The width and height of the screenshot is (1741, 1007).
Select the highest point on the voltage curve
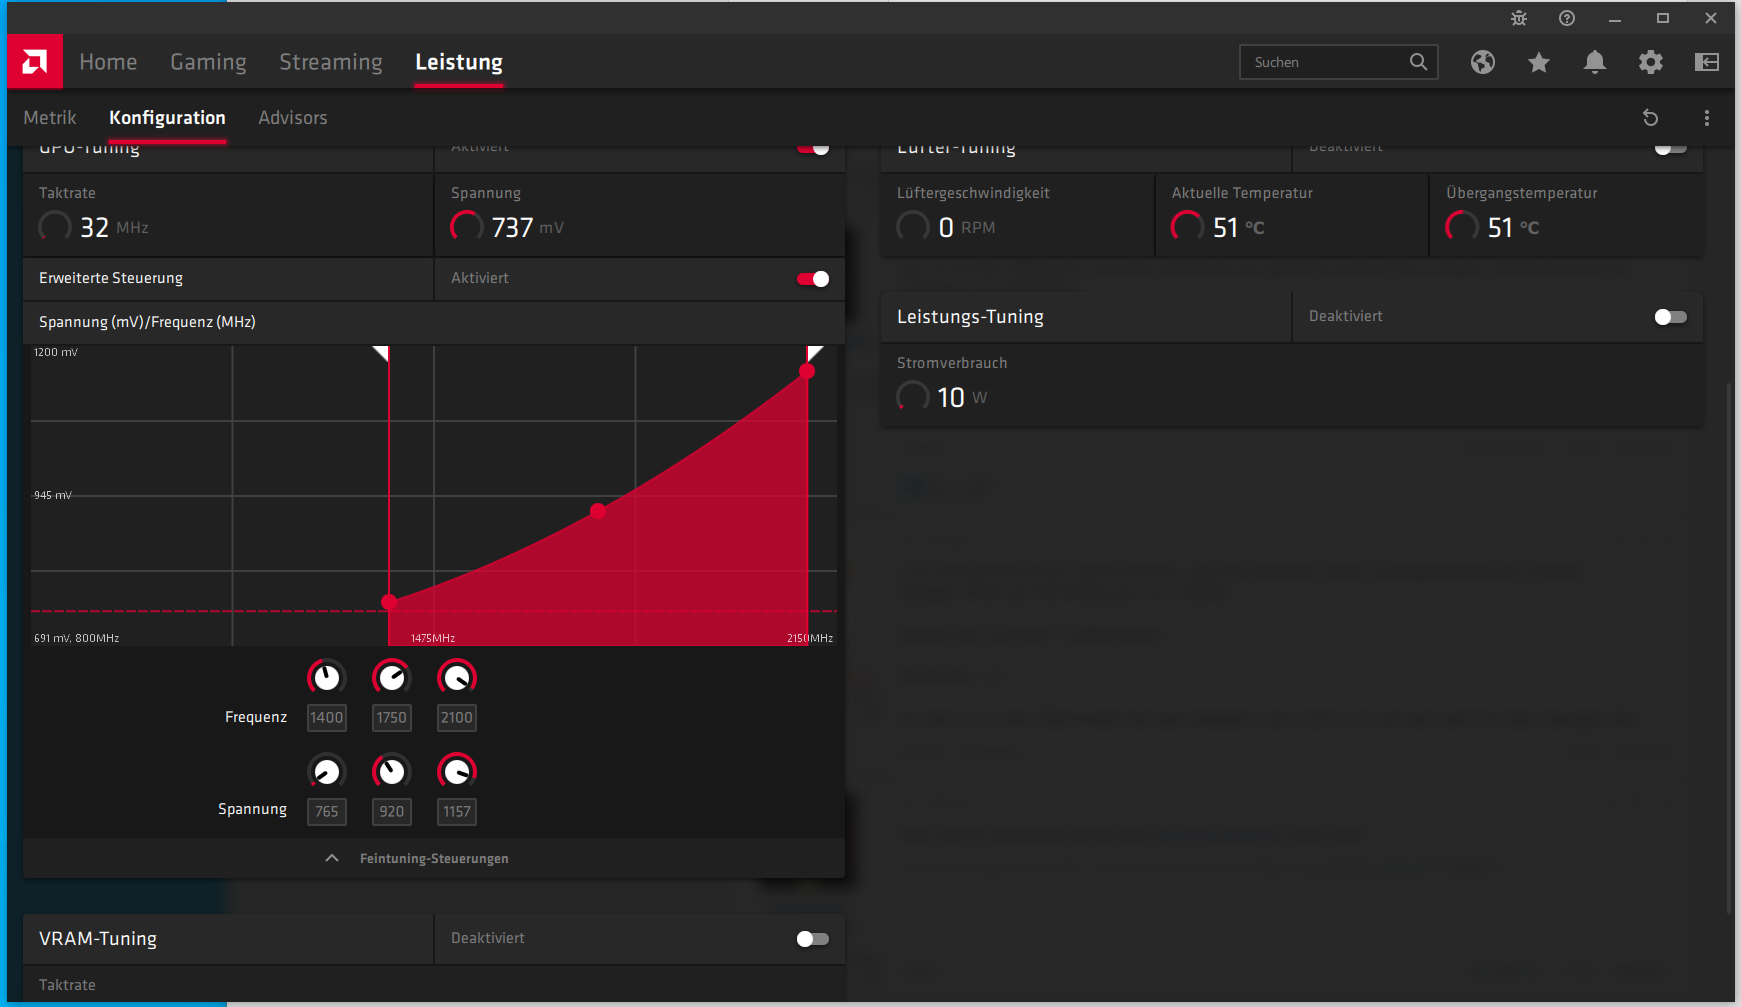(x=807, y=372)
